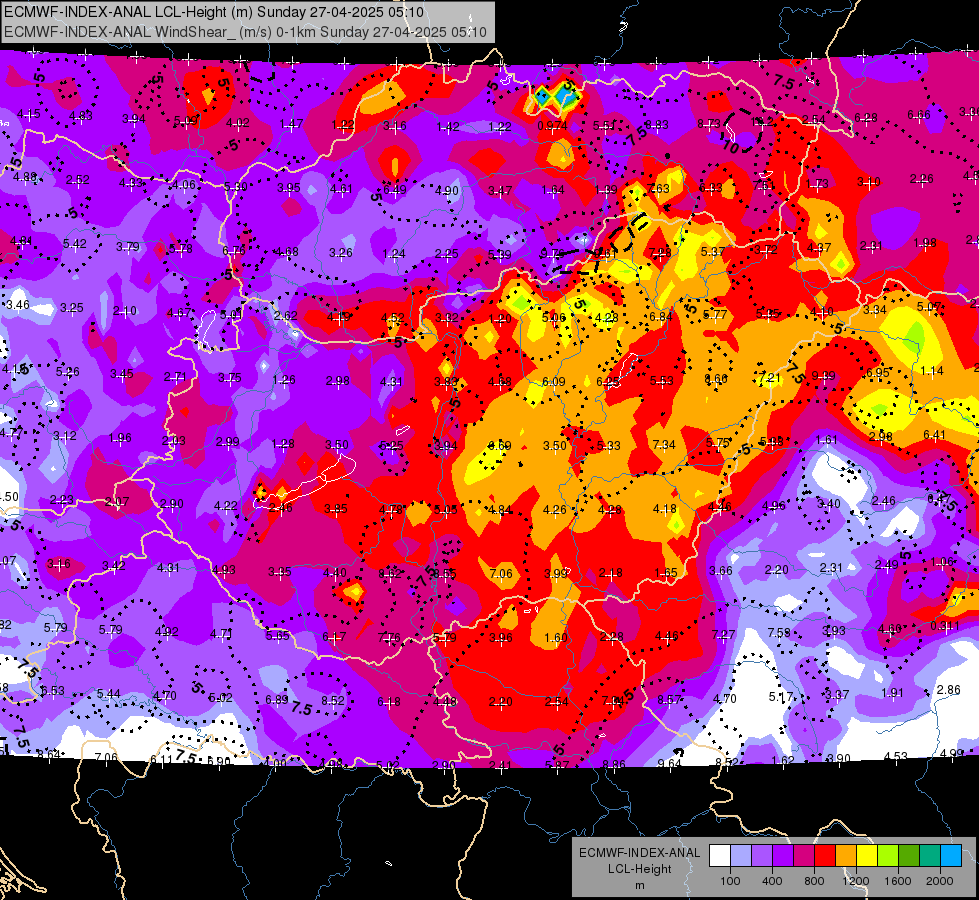
Task: Select the grid value 5.33
Action: (x=609, y=445)
